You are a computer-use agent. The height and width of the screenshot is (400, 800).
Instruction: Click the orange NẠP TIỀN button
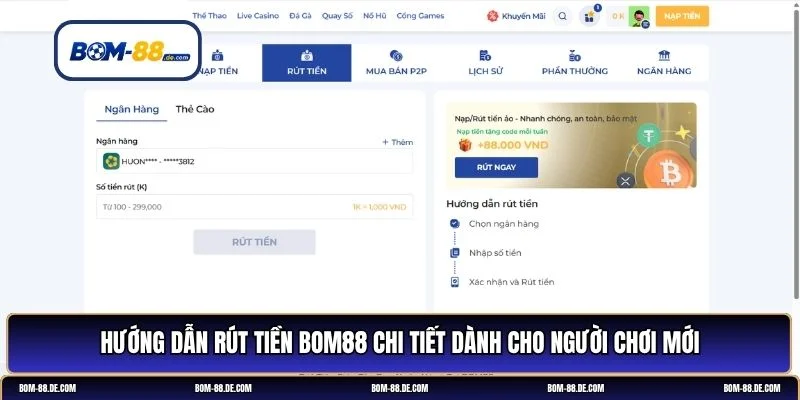click(x=682, y=16)
